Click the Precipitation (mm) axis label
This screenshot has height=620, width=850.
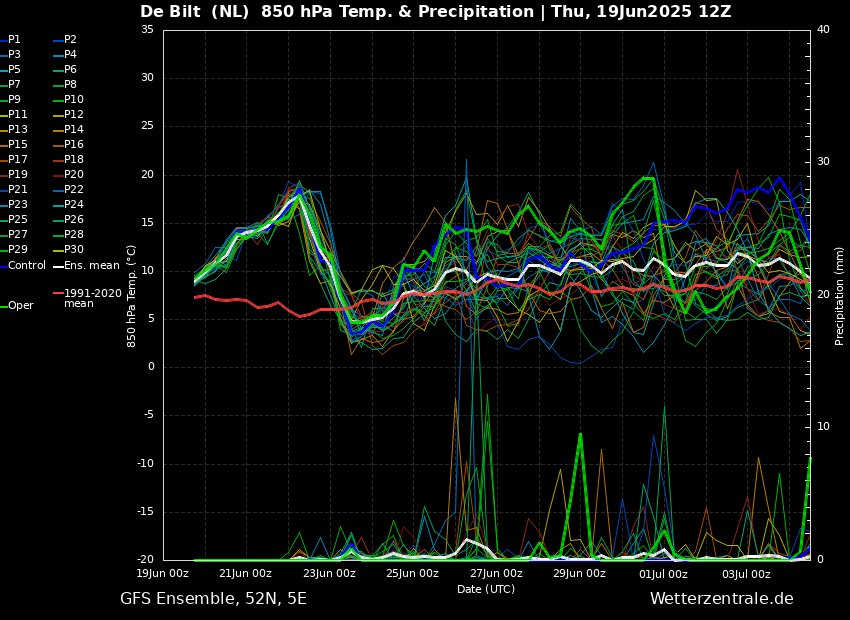tap(839, 296)
